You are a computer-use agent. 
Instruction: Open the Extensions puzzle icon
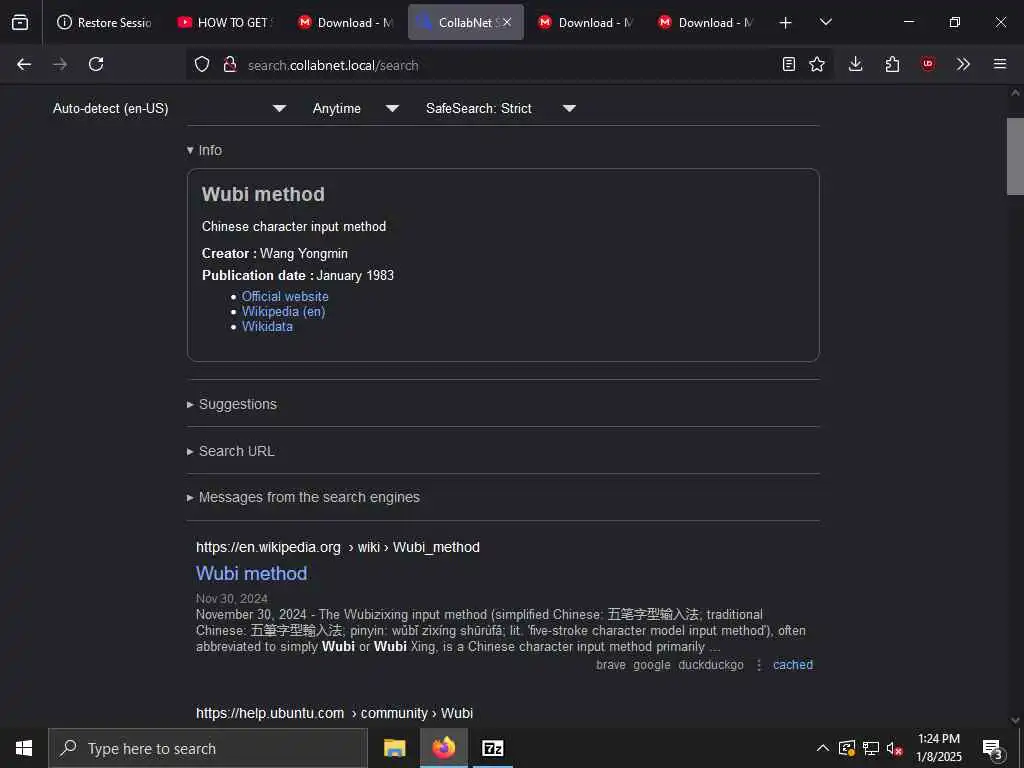coord(892,64)
